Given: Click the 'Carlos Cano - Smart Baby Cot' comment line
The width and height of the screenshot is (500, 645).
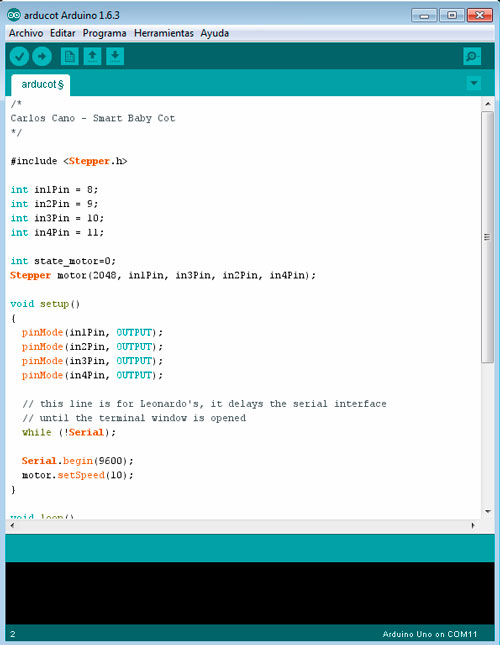Looking at the screenshot, I should [93, 118].
